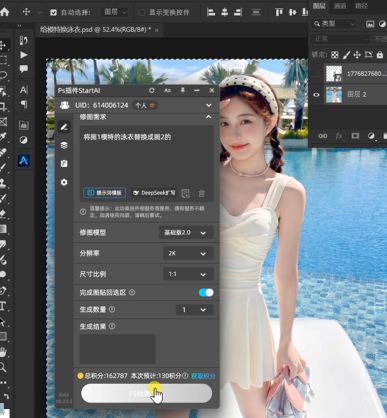Open the Character panel icon
Screen dimensions: 387x418
24,90
